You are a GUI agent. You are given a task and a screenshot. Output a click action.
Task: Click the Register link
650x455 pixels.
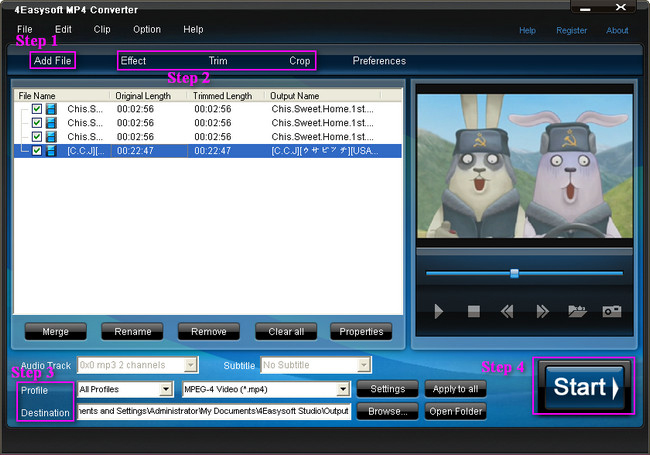pyautogui.click(x=571, y=31)
